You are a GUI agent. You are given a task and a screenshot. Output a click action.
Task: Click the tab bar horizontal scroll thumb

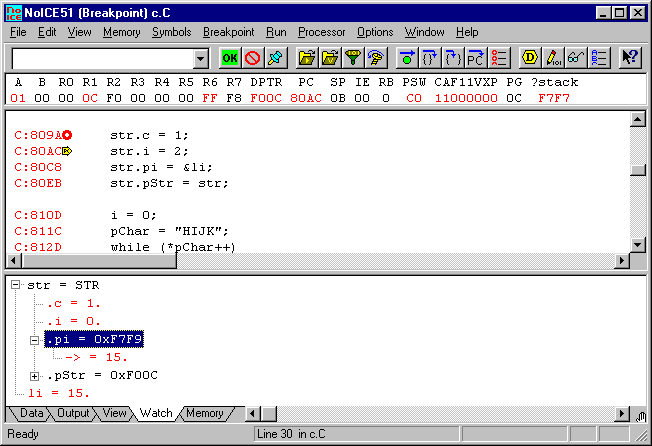tap(269, 414)
